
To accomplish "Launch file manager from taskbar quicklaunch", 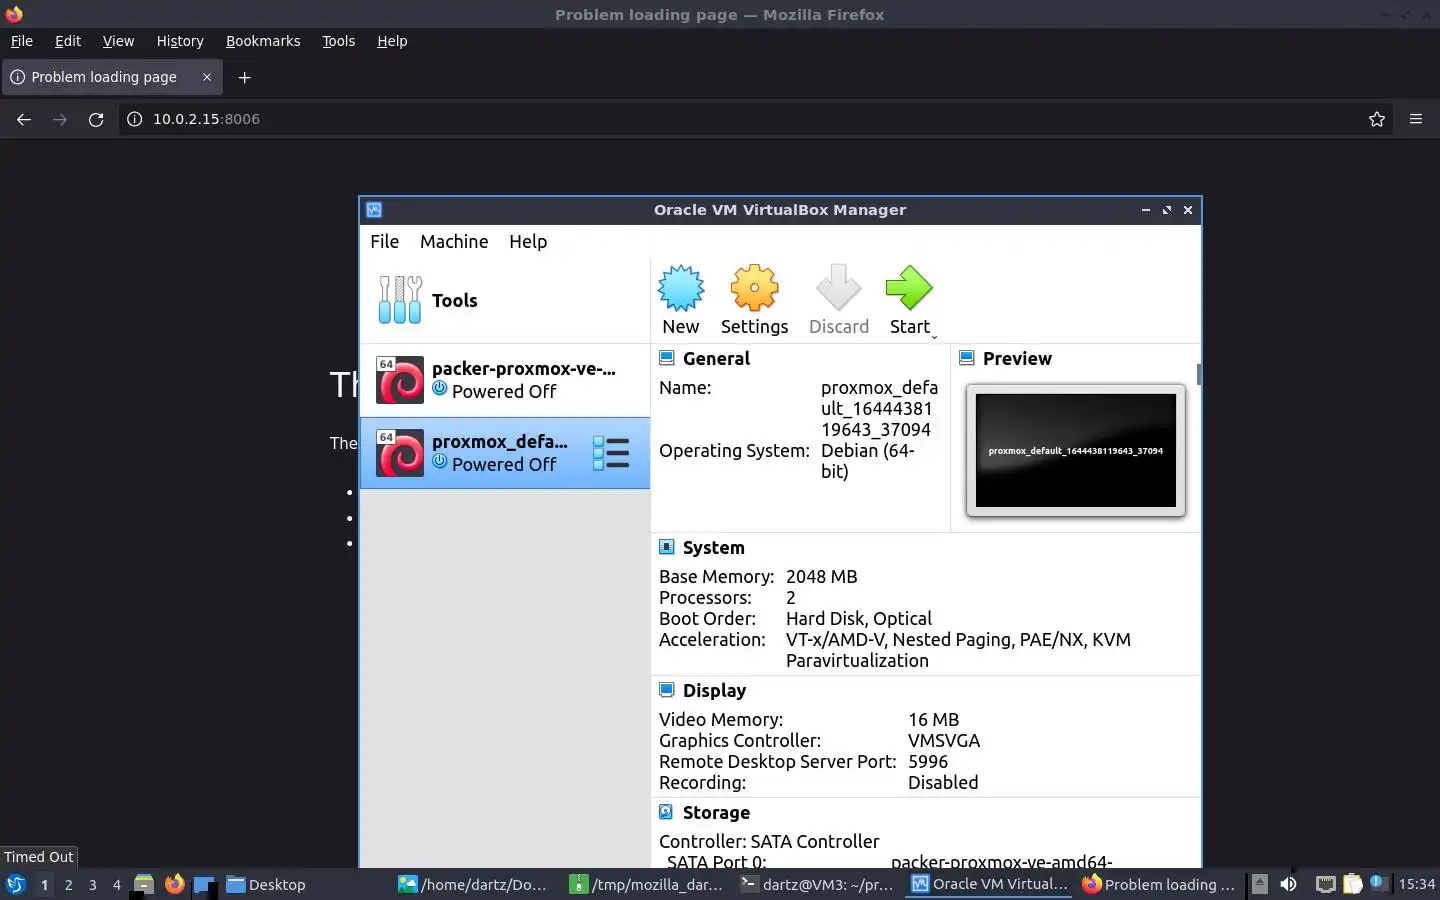I will (x=144, y=884).
